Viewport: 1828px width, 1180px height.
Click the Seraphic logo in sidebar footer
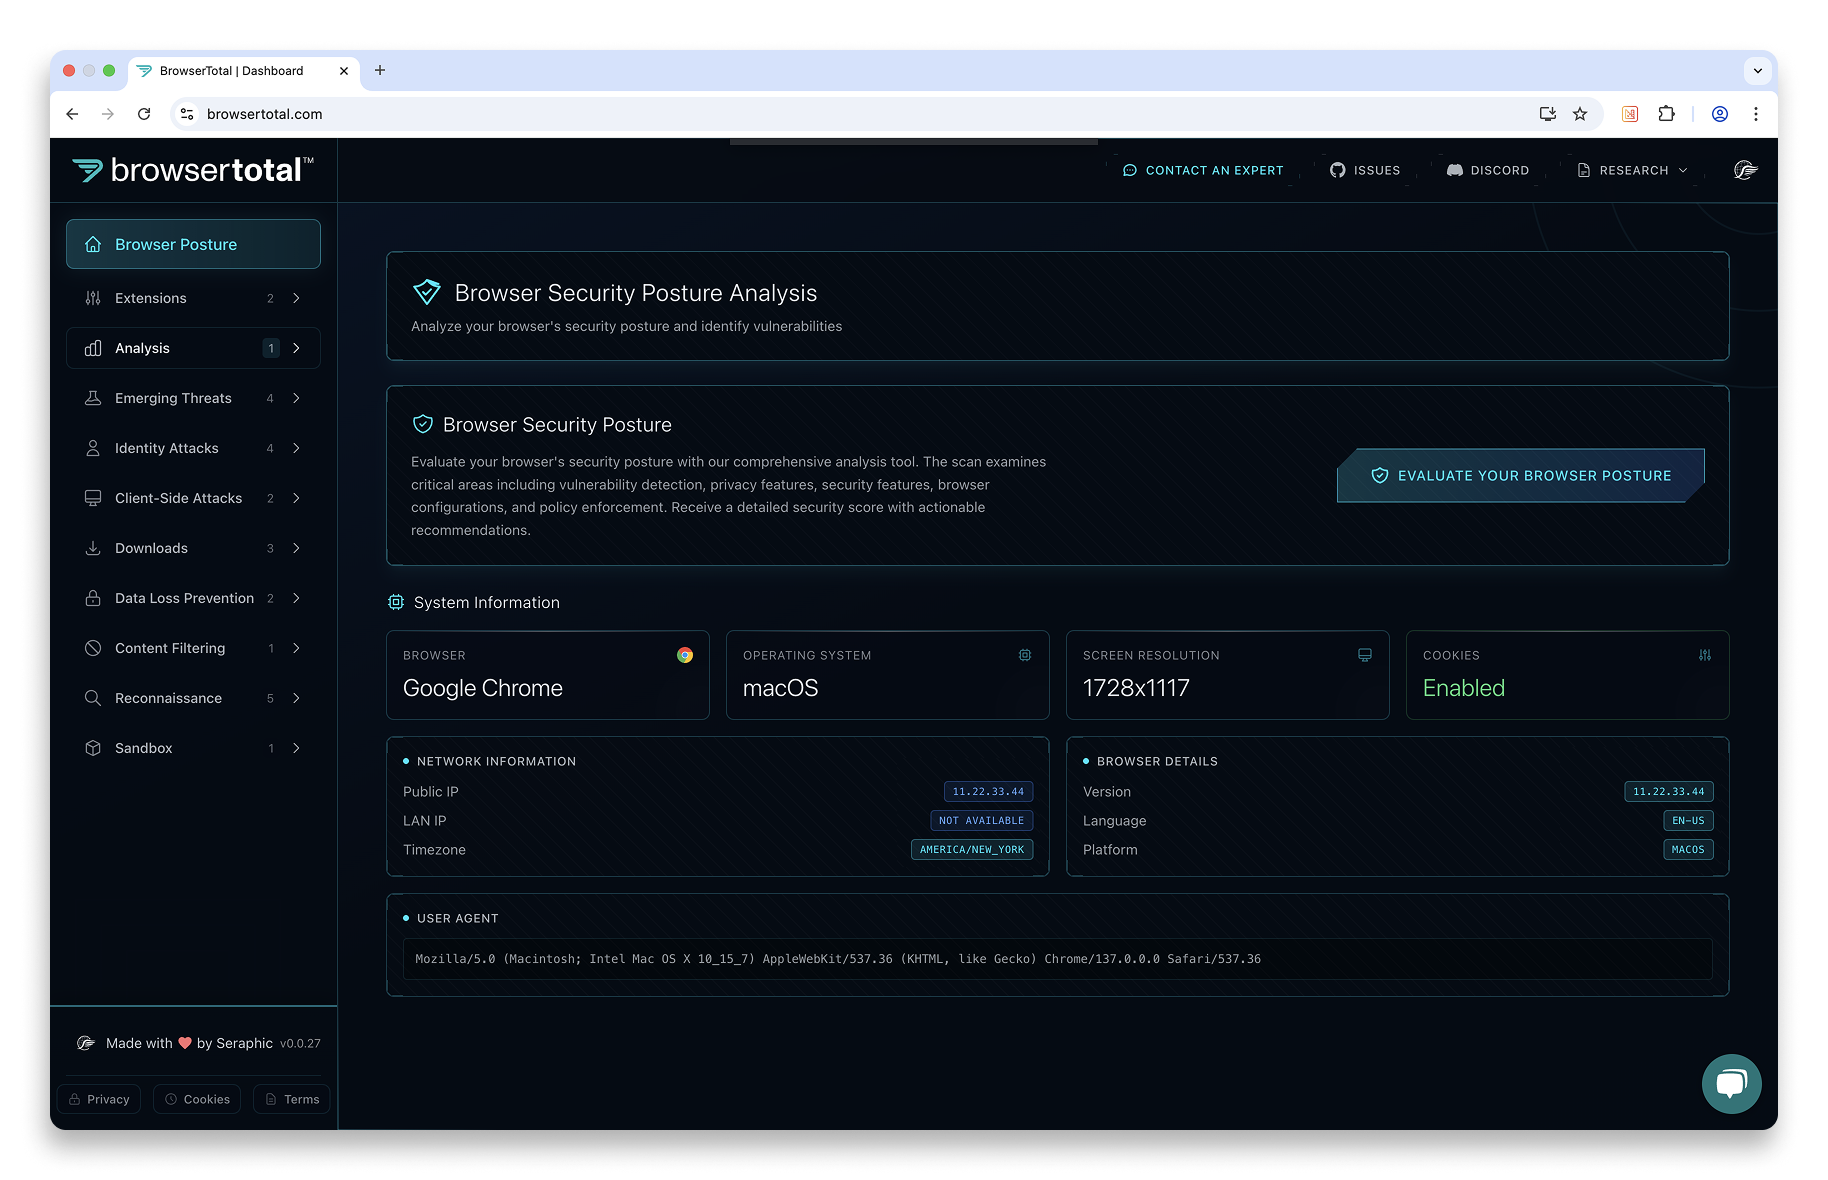click(86, 1043)
